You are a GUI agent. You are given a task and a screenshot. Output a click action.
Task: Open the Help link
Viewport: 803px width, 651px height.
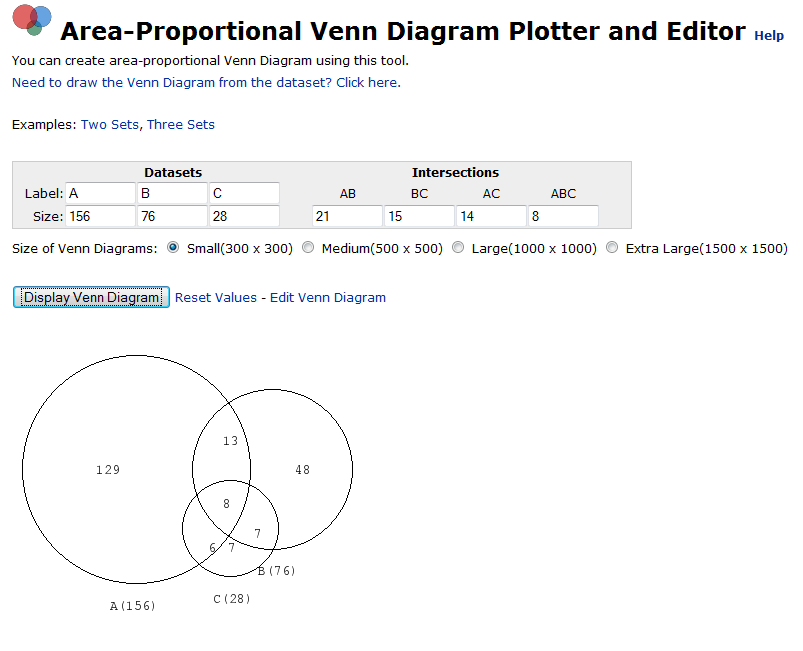point(769,35)
